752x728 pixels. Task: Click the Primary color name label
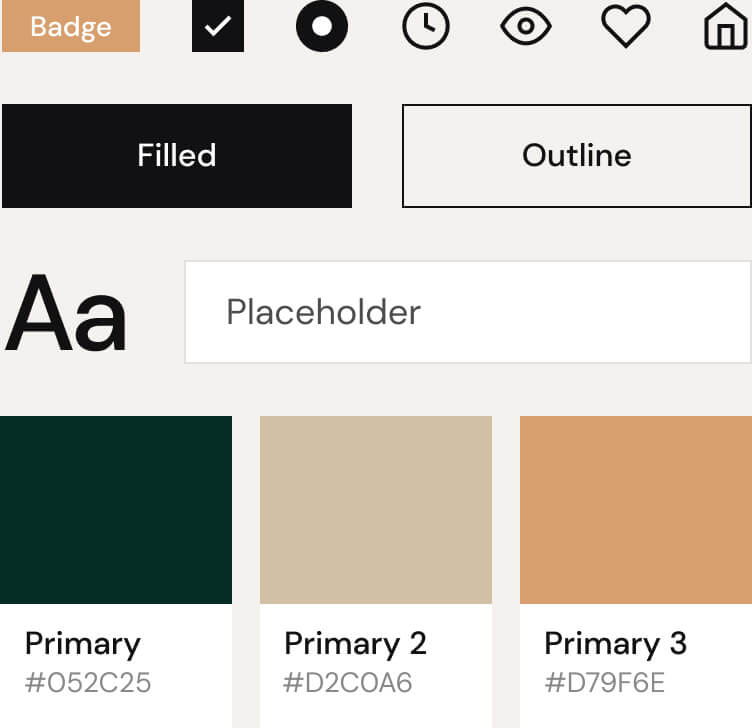[x=83, y=643]
